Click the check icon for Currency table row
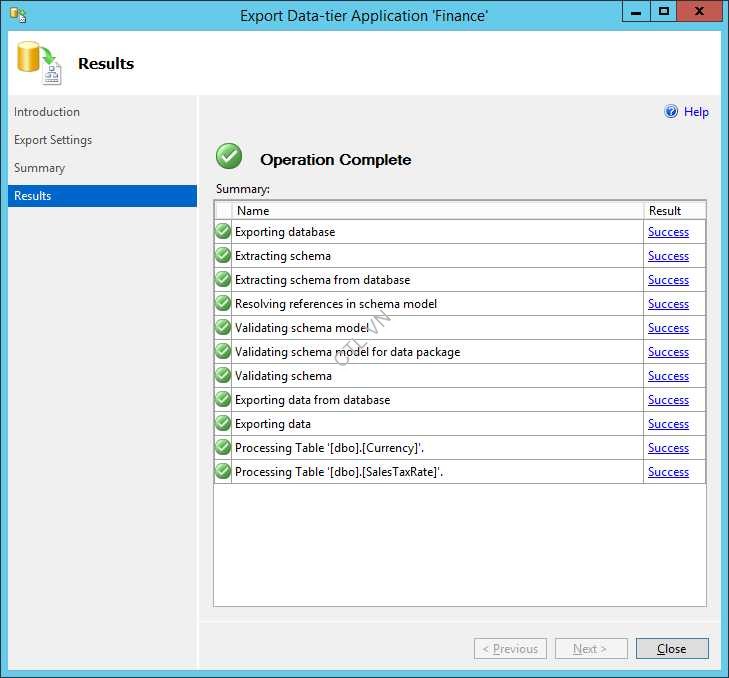The image size is (729, 678). click(x=223, y=448)
